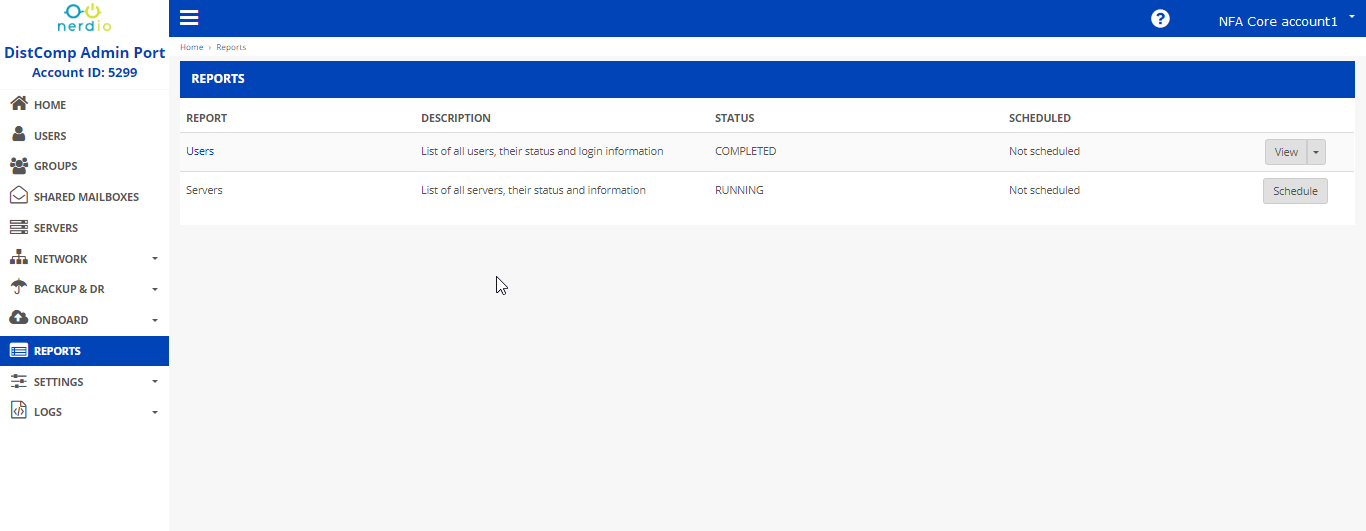Screen dimensions: 1366x531
Task: Click the Servers rack icon
Action: 18,228
